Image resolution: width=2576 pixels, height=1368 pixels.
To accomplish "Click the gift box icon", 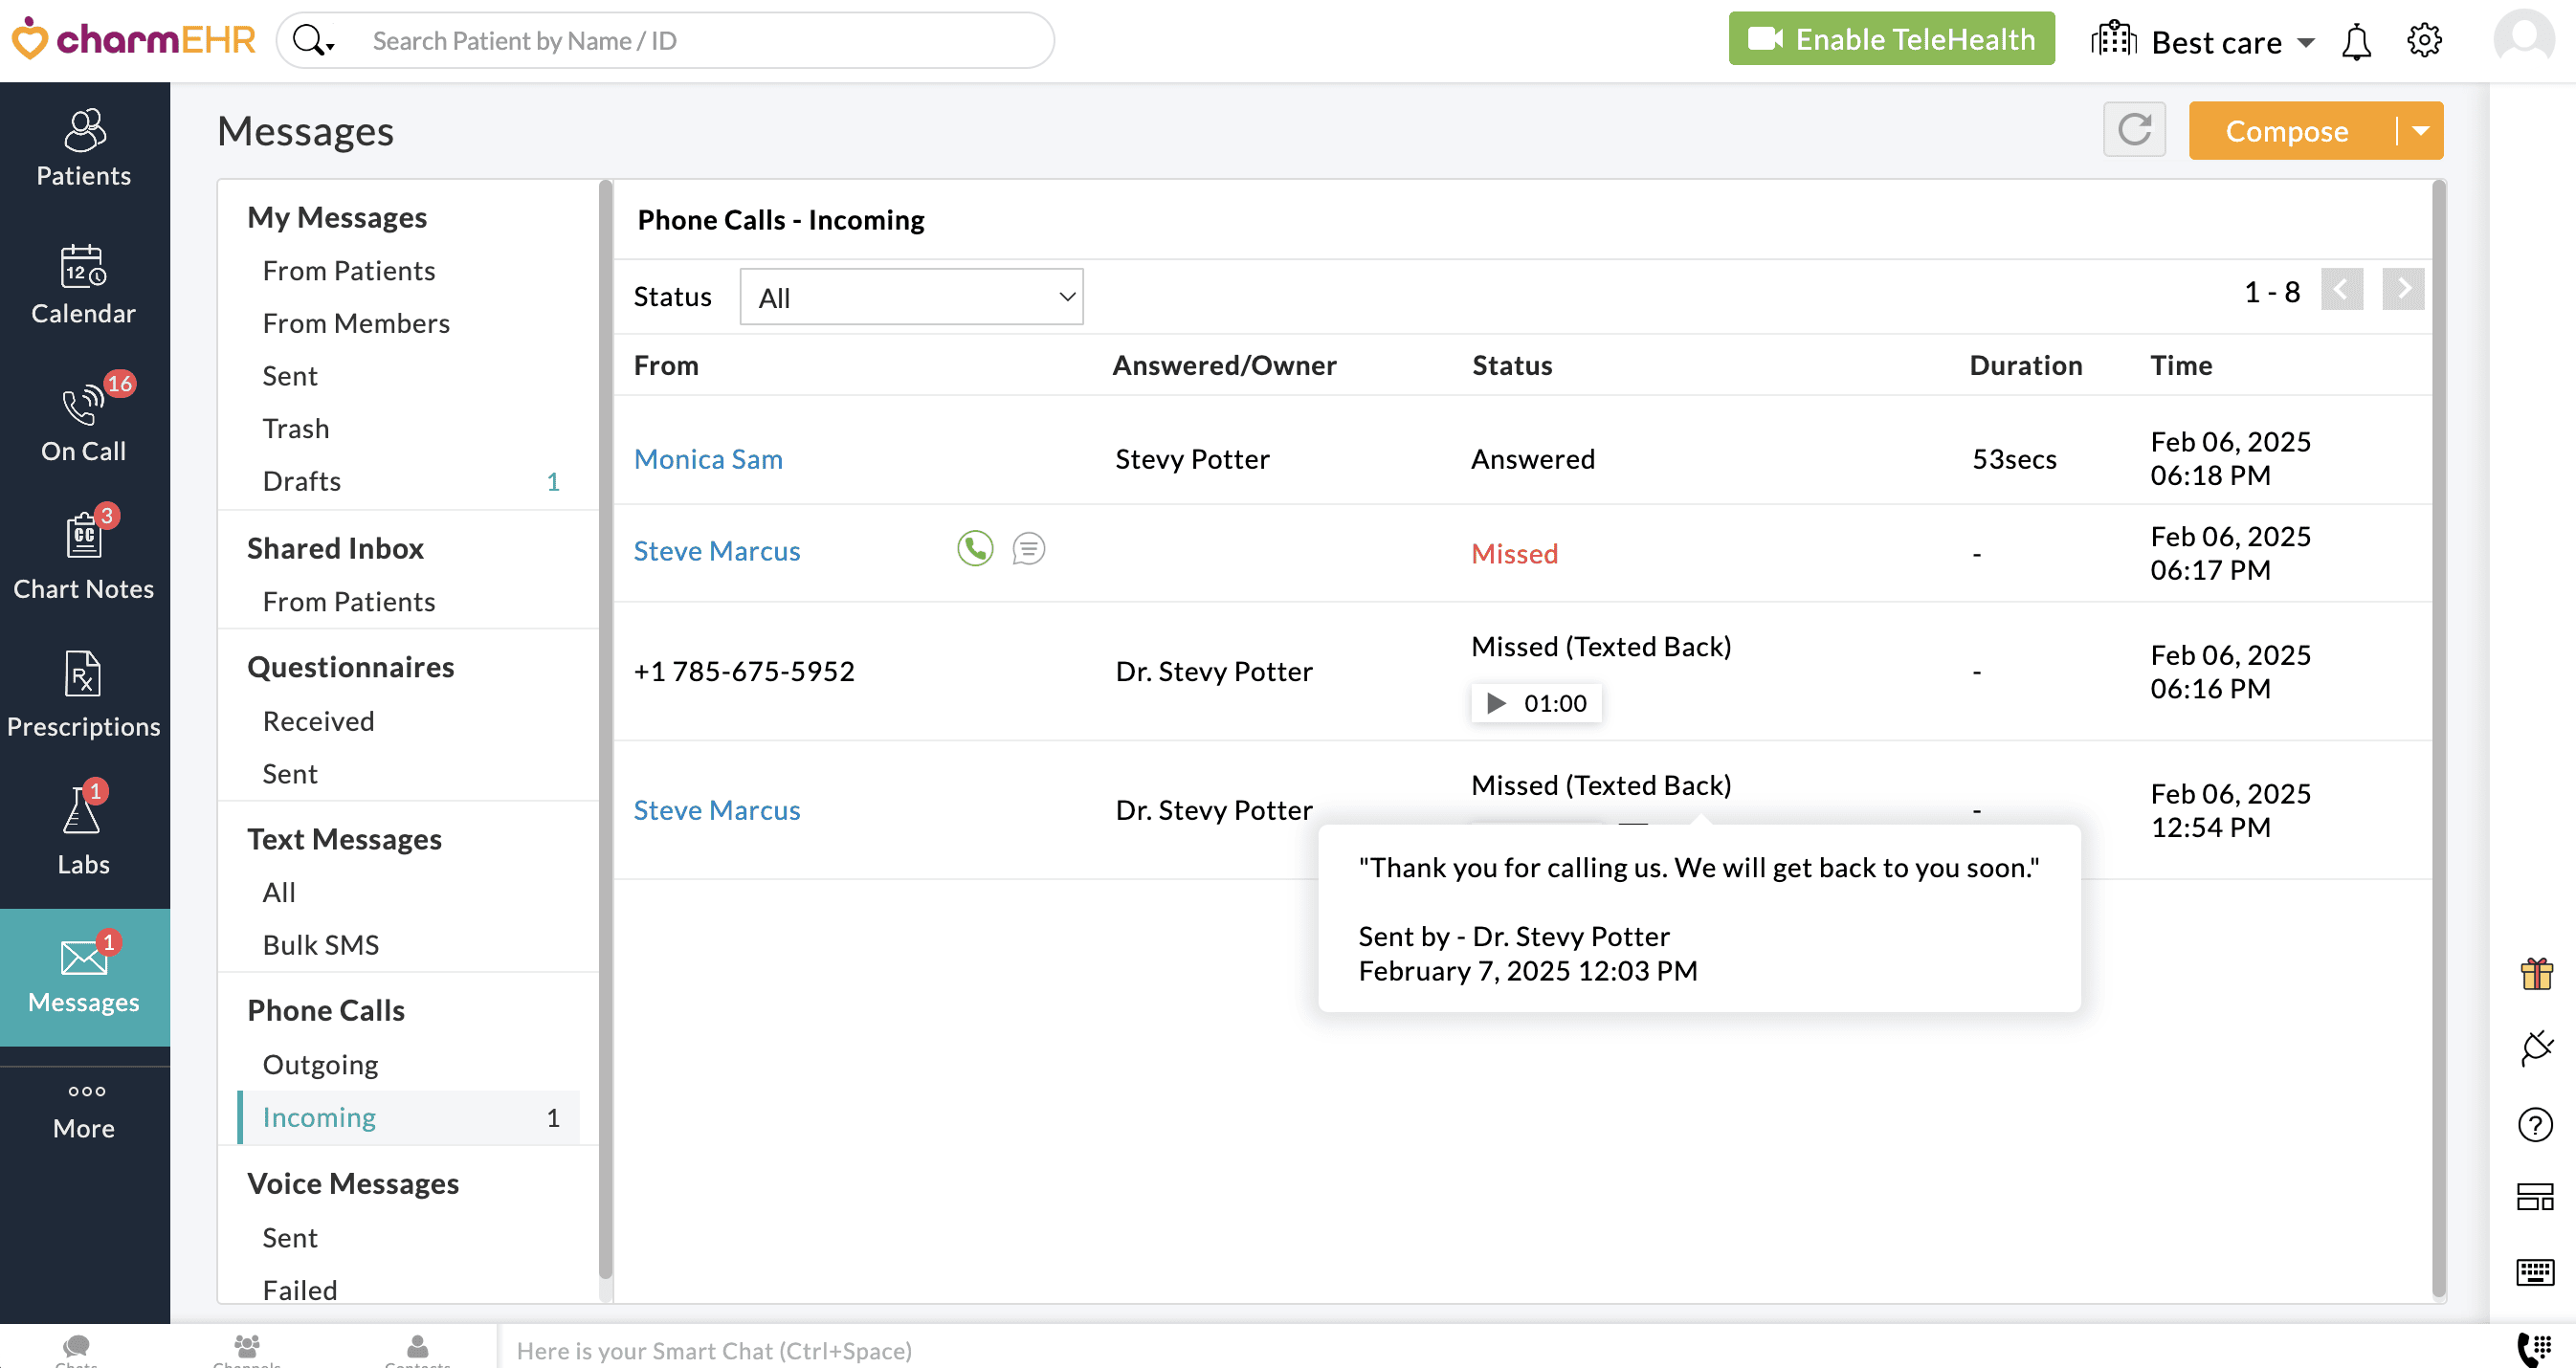I will (x=2536, y=973).
